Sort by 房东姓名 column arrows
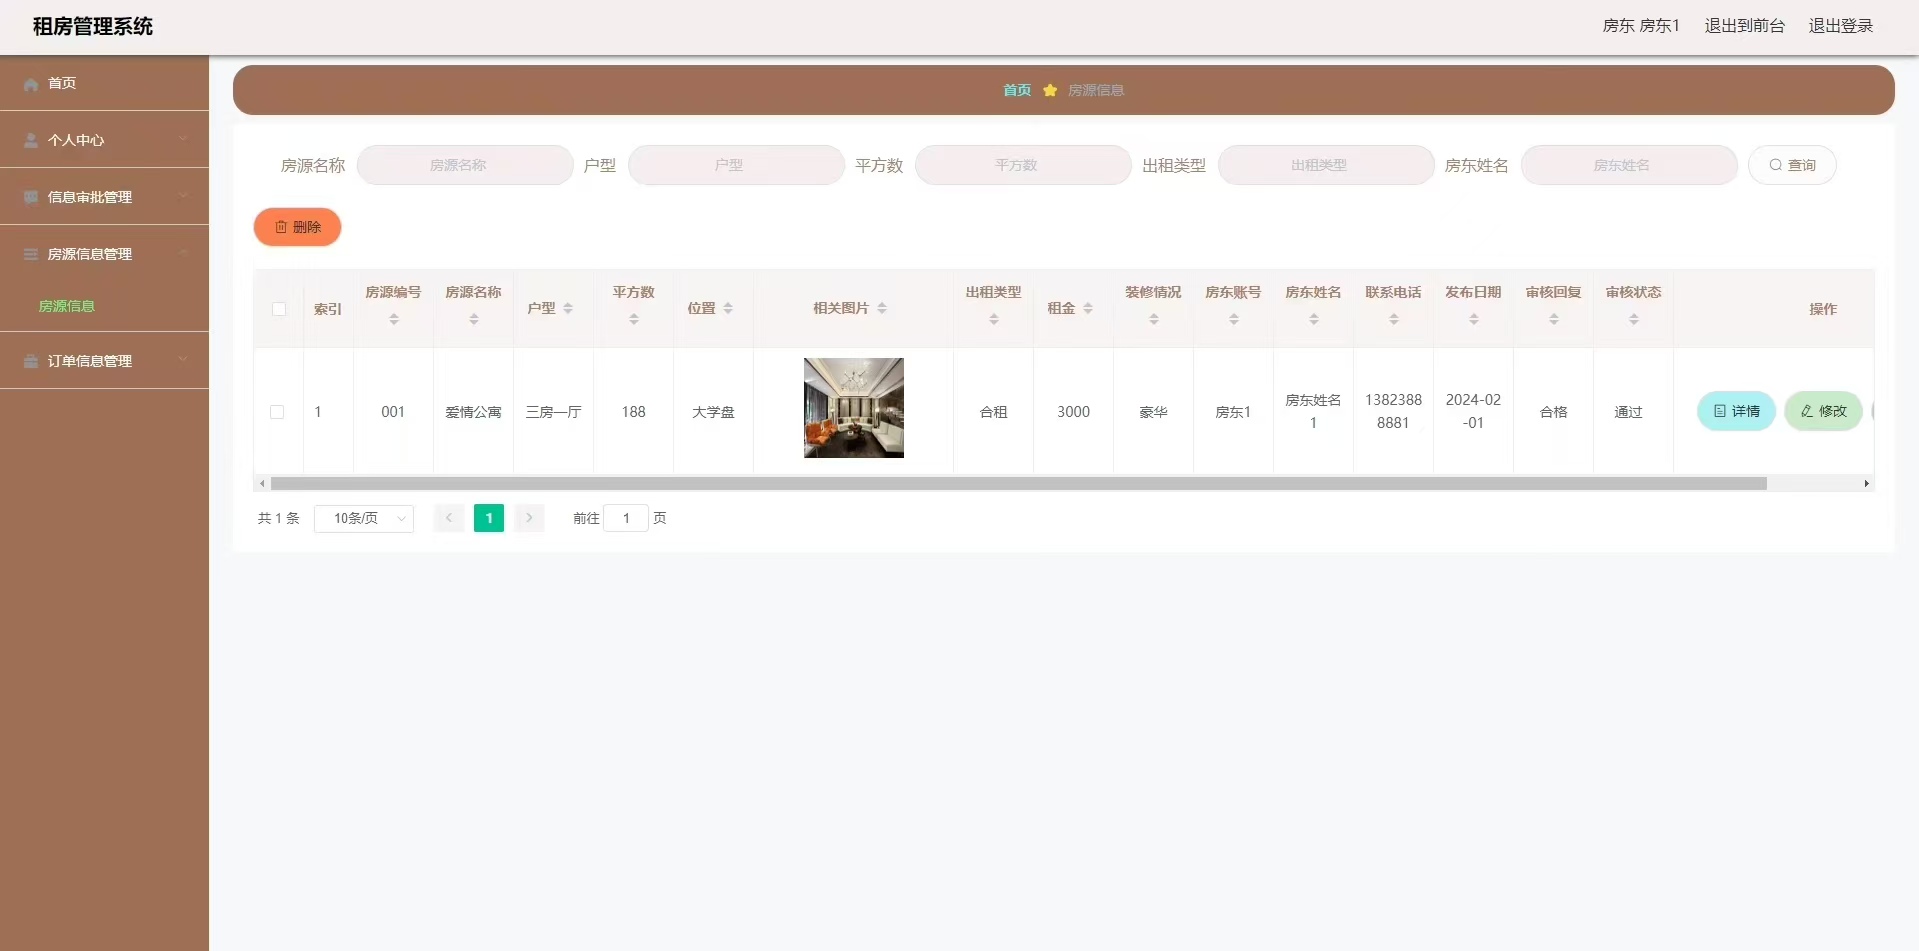Viewport: 1919px width, 951px height. pyautogui.click(x=1314, y=319)
